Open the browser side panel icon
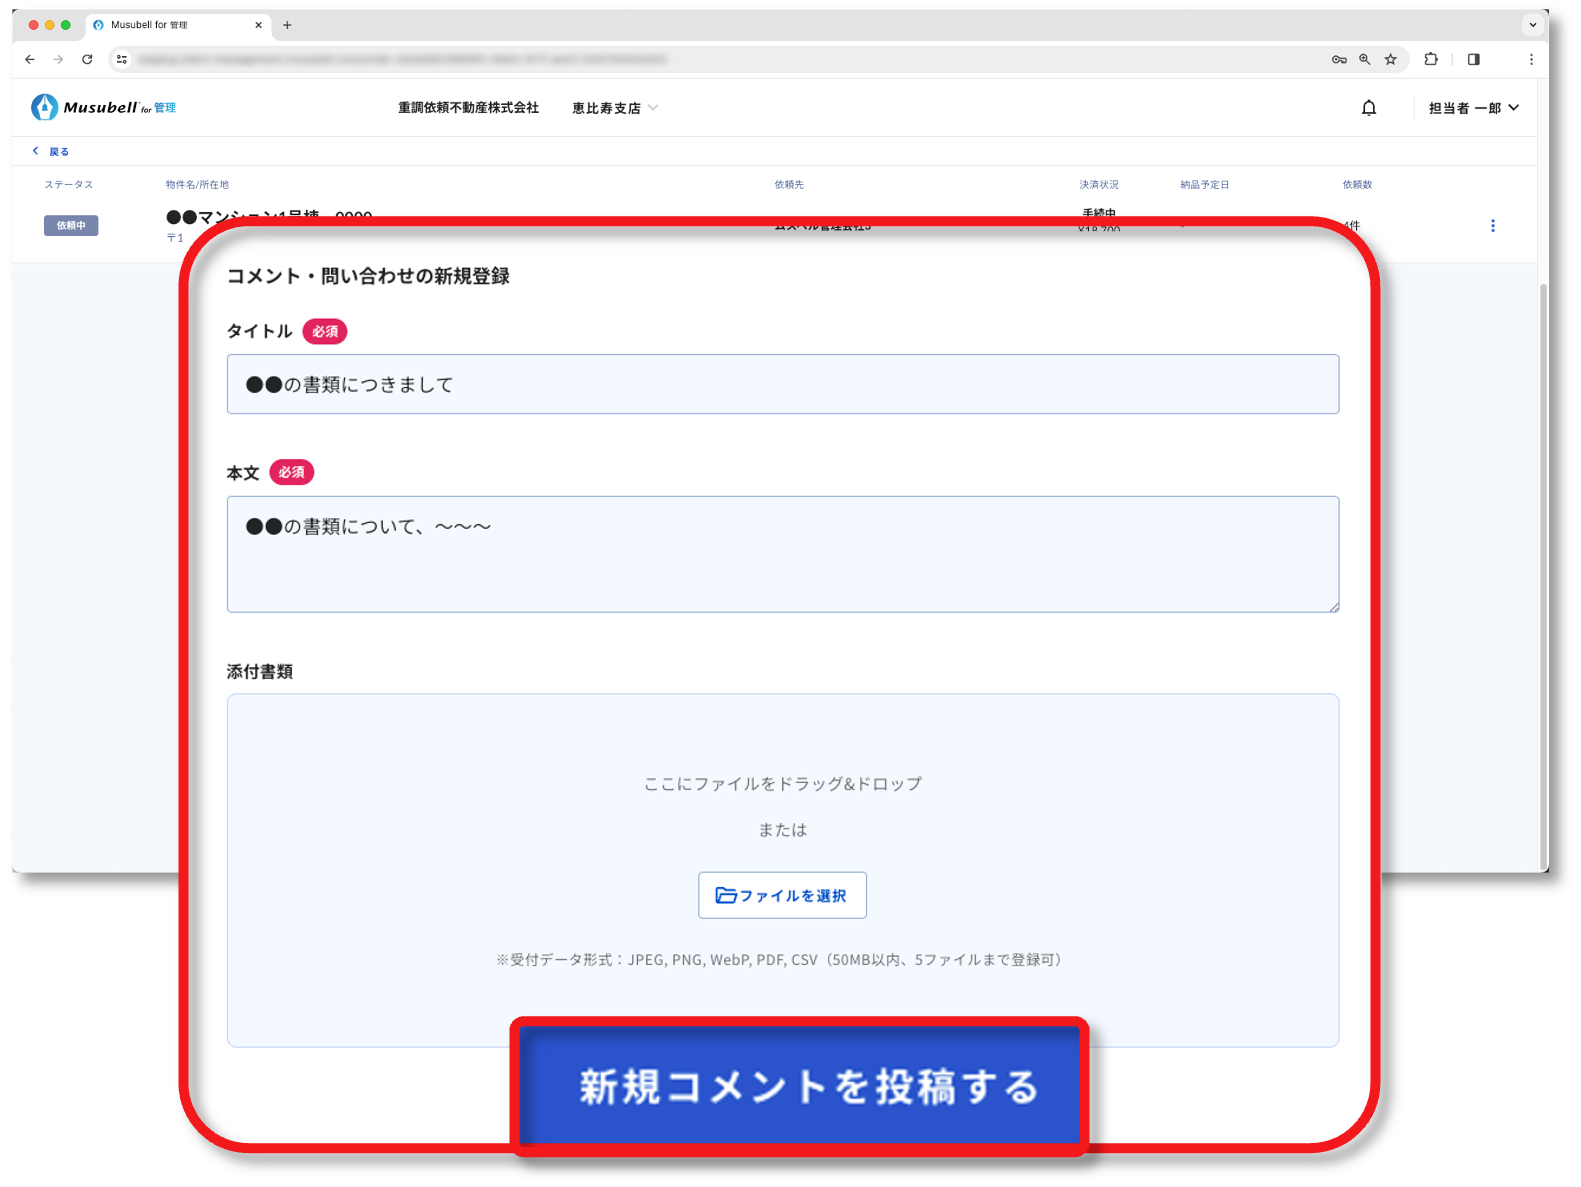Screen dimensions: 1581x1187 click(x=1473, y=60)
